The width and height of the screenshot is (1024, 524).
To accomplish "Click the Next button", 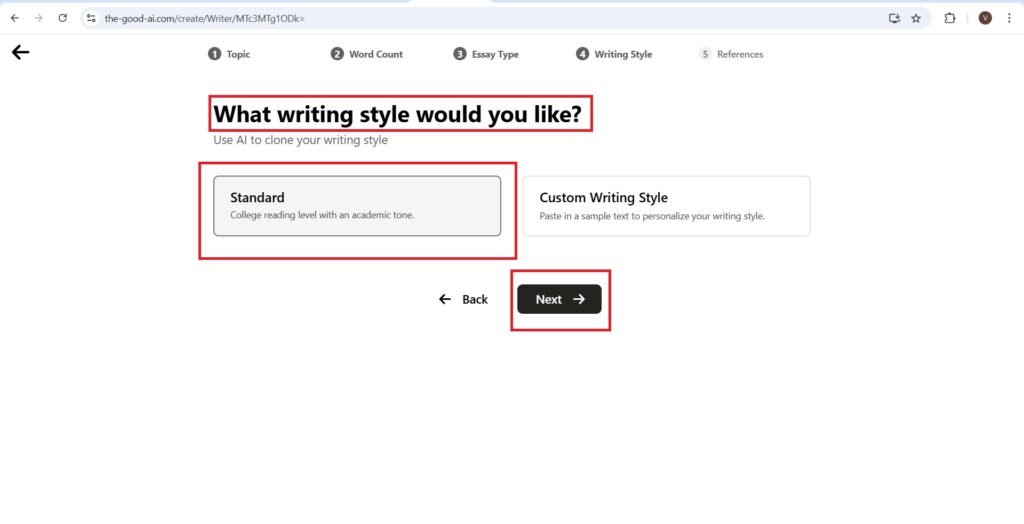I will coord(559,299).
